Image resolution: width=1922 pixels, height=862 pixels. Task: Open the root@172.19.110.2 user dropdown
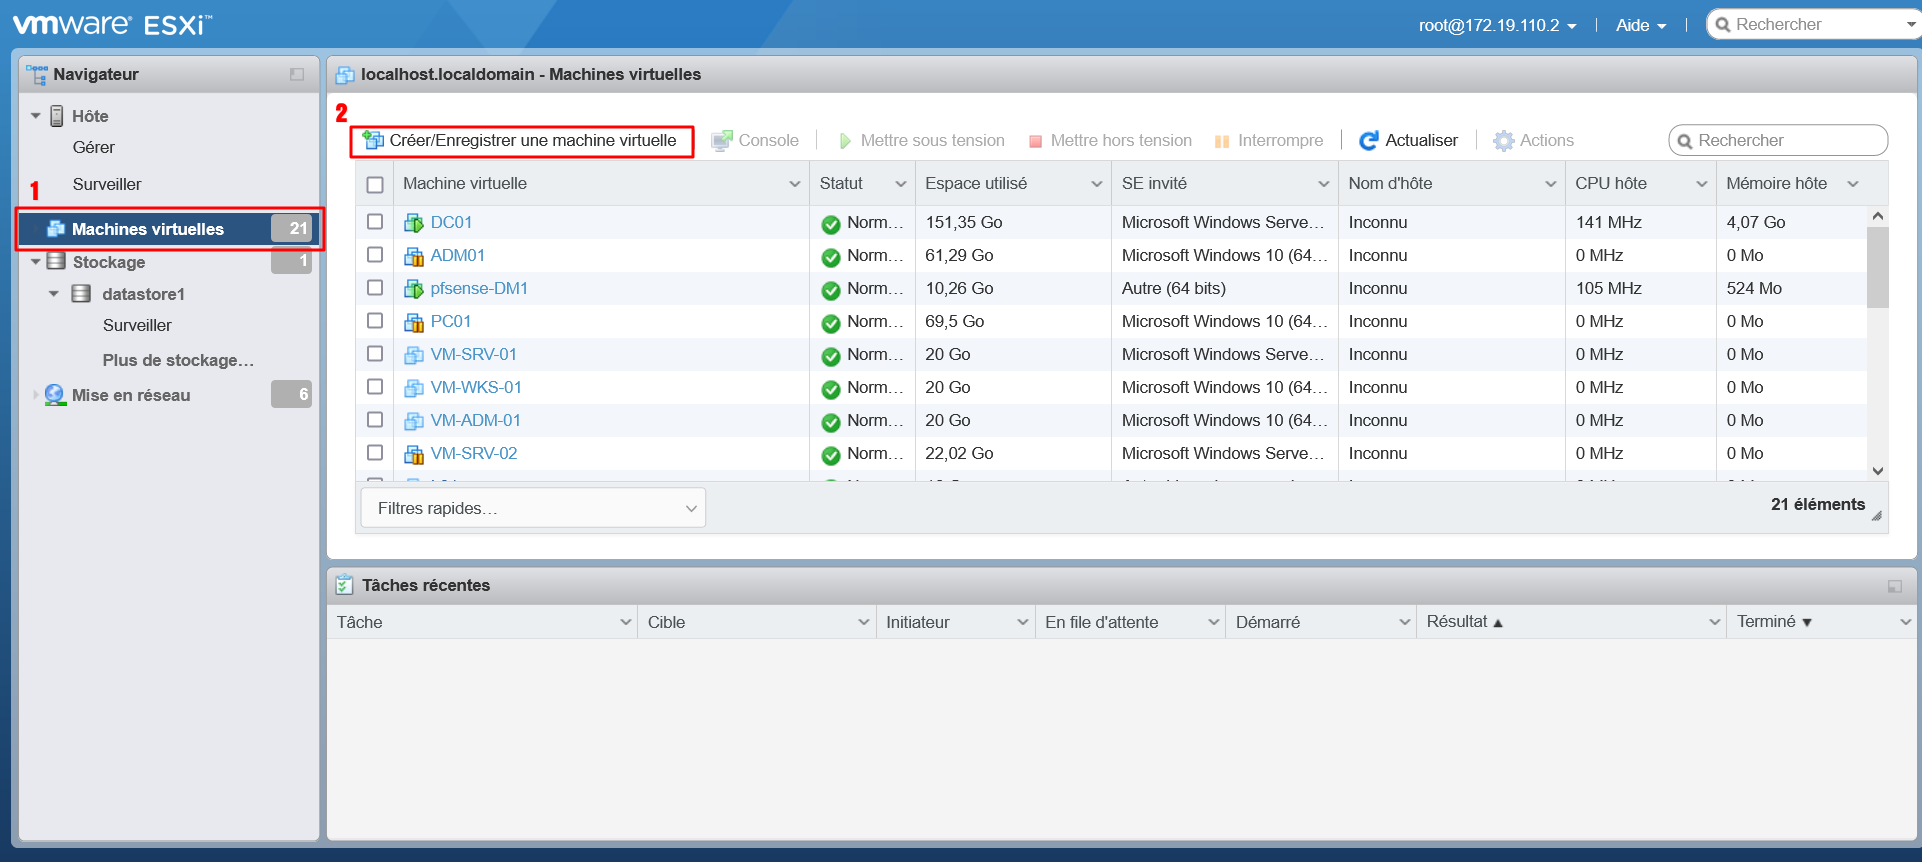click(1497, 25)
